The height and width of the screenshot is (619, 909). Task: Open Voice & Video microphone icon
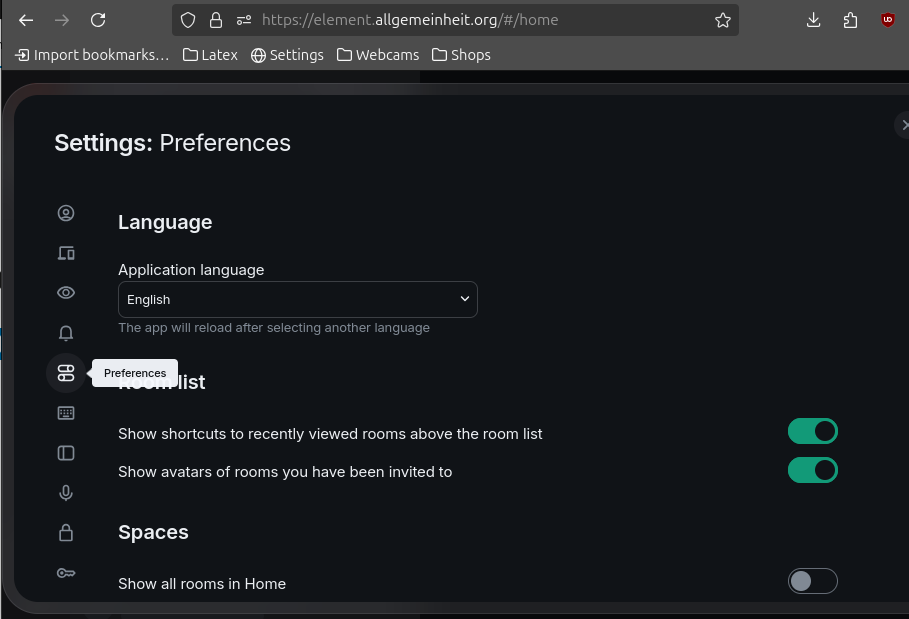click(x=66, y=493)
